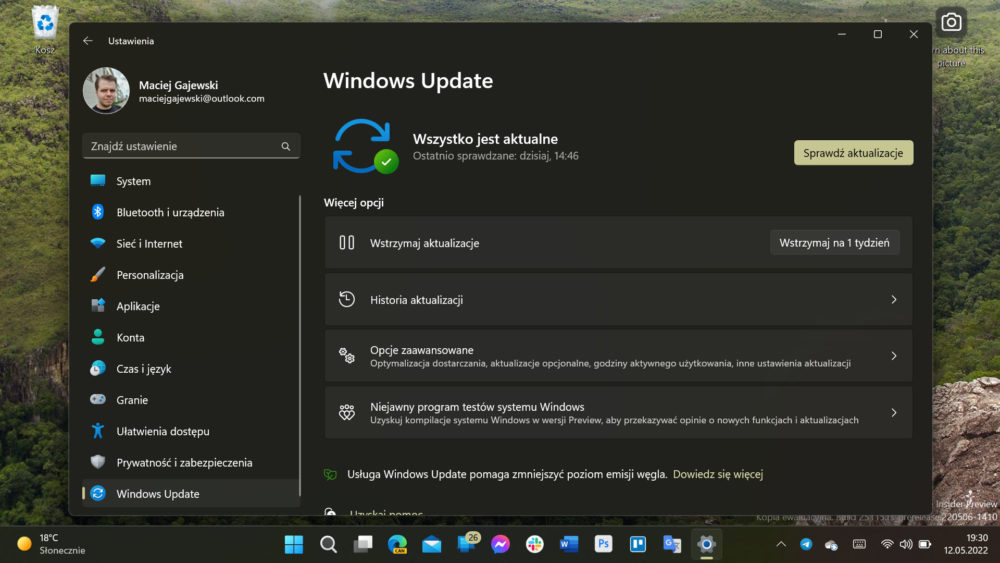This screenshot has width=1000, height=563.
Task: Click the gears icon for advanced options
Action: click(346, 356)
